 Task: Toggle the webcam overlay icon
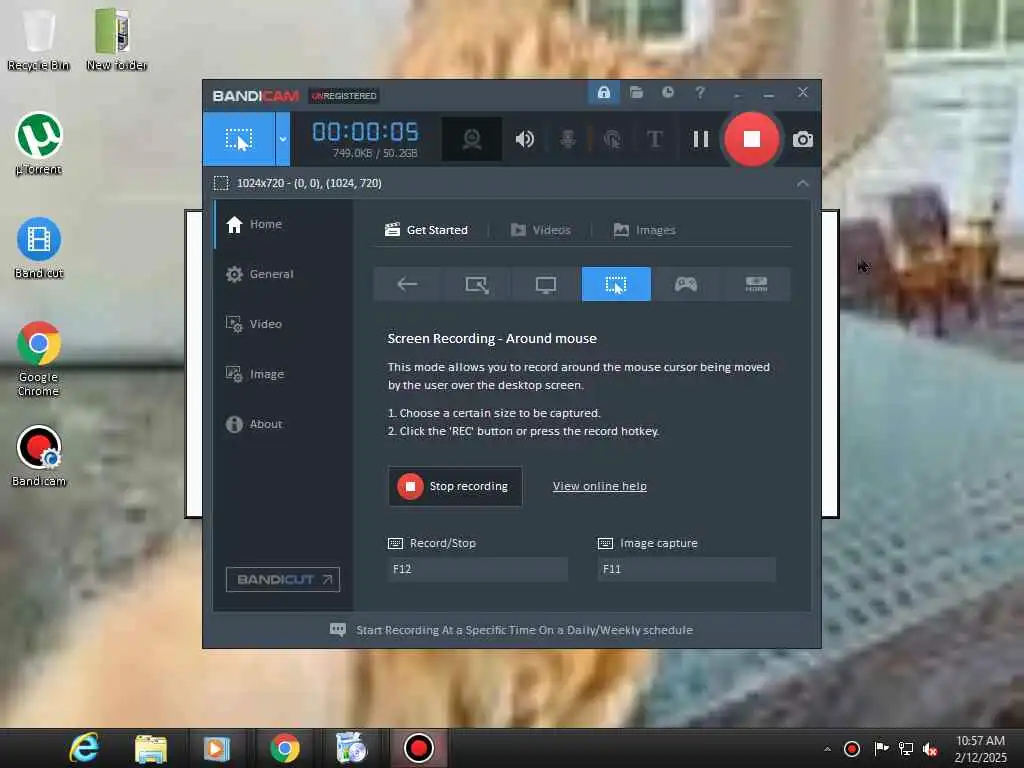click(x=472, y=139)
